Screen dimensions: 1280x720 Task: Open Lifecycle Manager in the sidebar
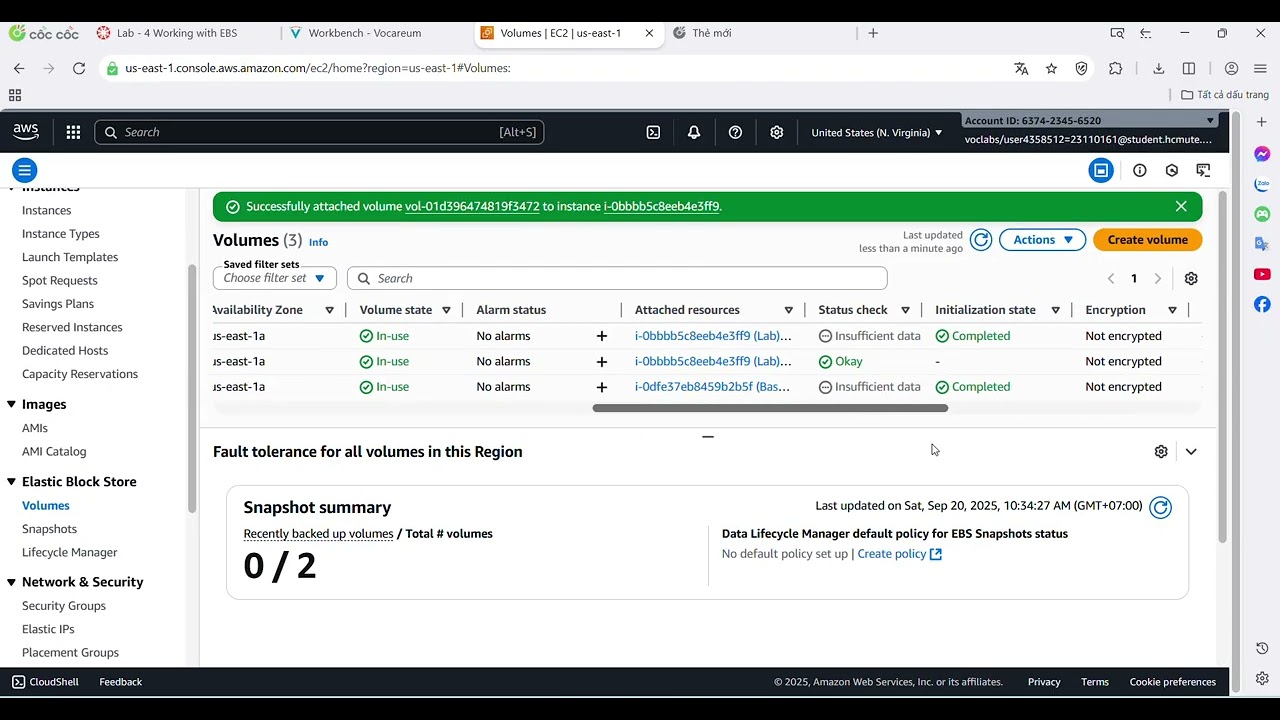click(x=69, y=552)
